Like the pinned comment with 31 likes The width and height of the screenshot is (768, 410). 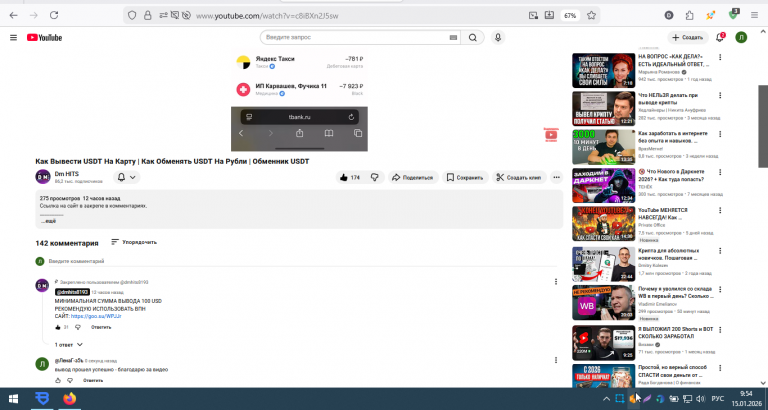click(x=58, y=327)
